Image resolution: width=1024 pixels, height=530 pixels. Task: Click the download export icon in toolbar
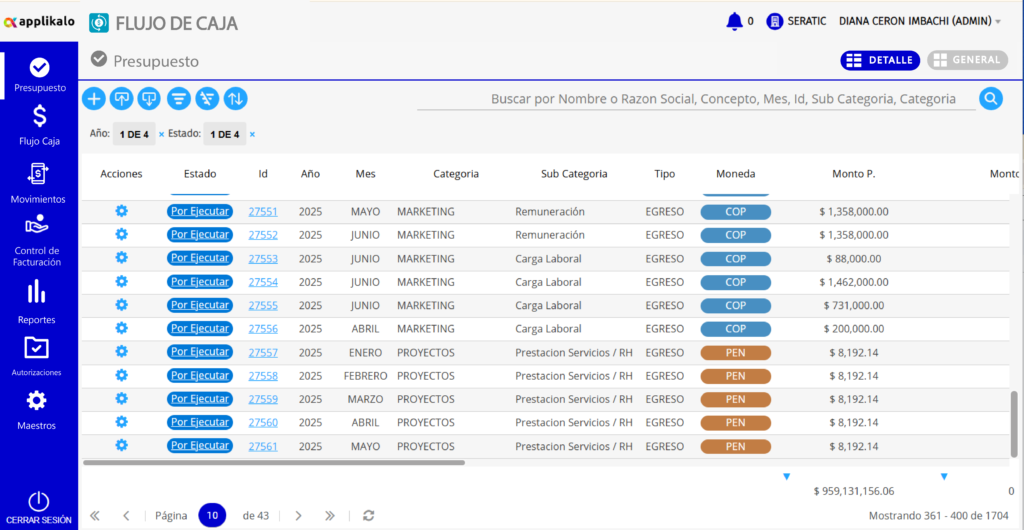(x=149, y=99)
